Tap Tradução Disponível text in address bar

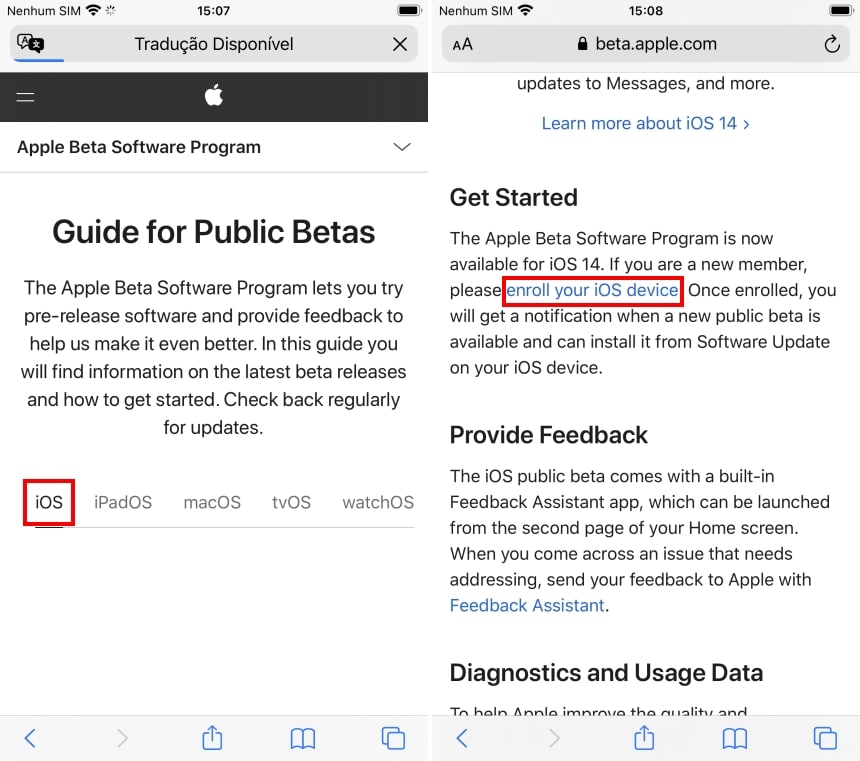[214, 44]
